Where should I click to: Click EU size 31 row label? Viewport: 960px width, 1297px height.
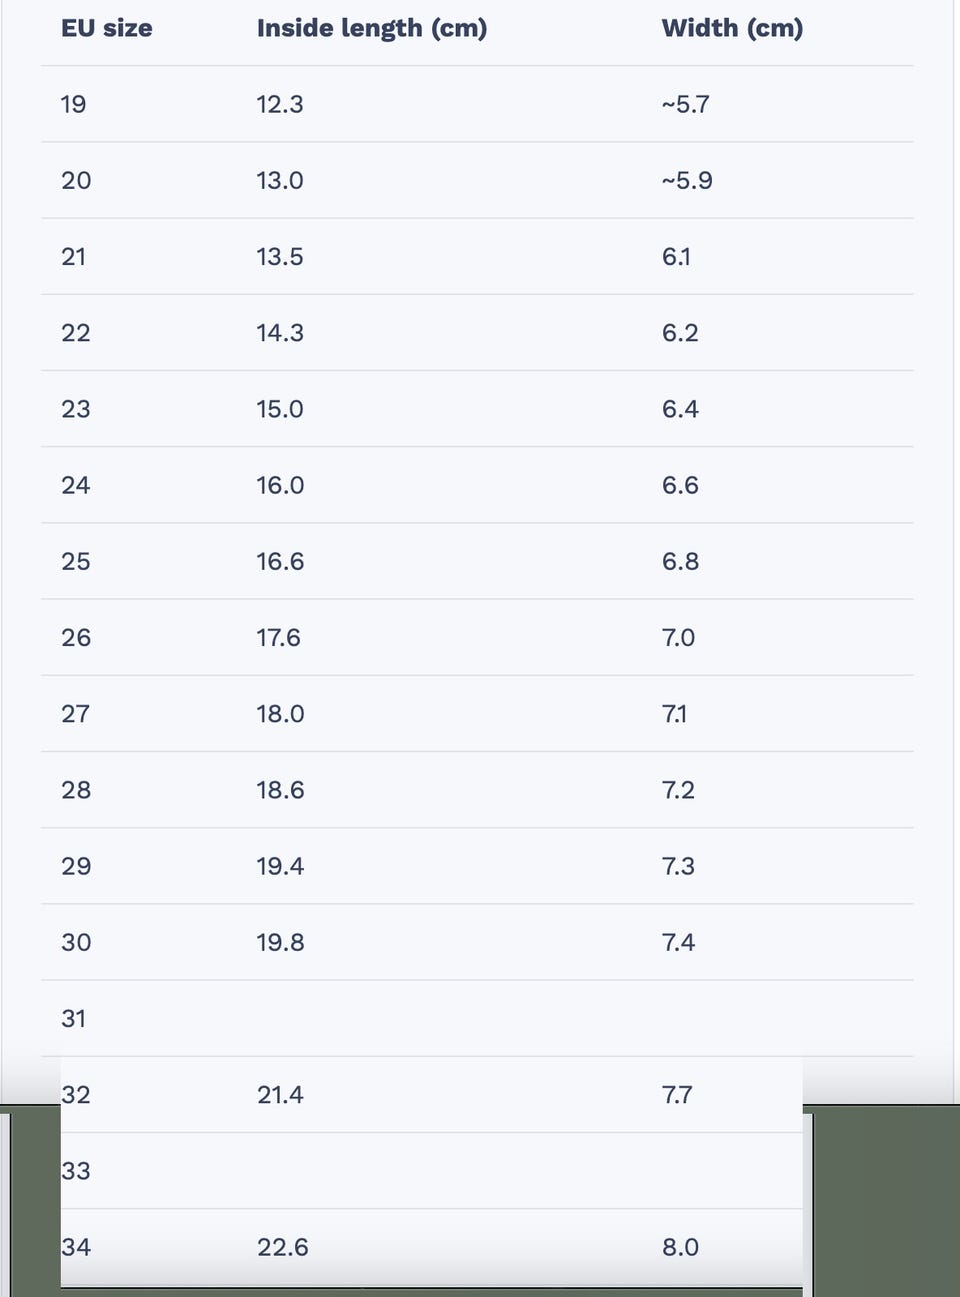tap(74, 1018)
